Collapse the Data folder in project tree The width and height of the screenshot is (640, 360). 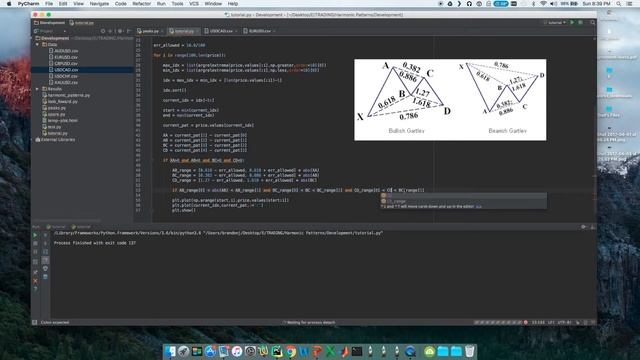point(37,44)
